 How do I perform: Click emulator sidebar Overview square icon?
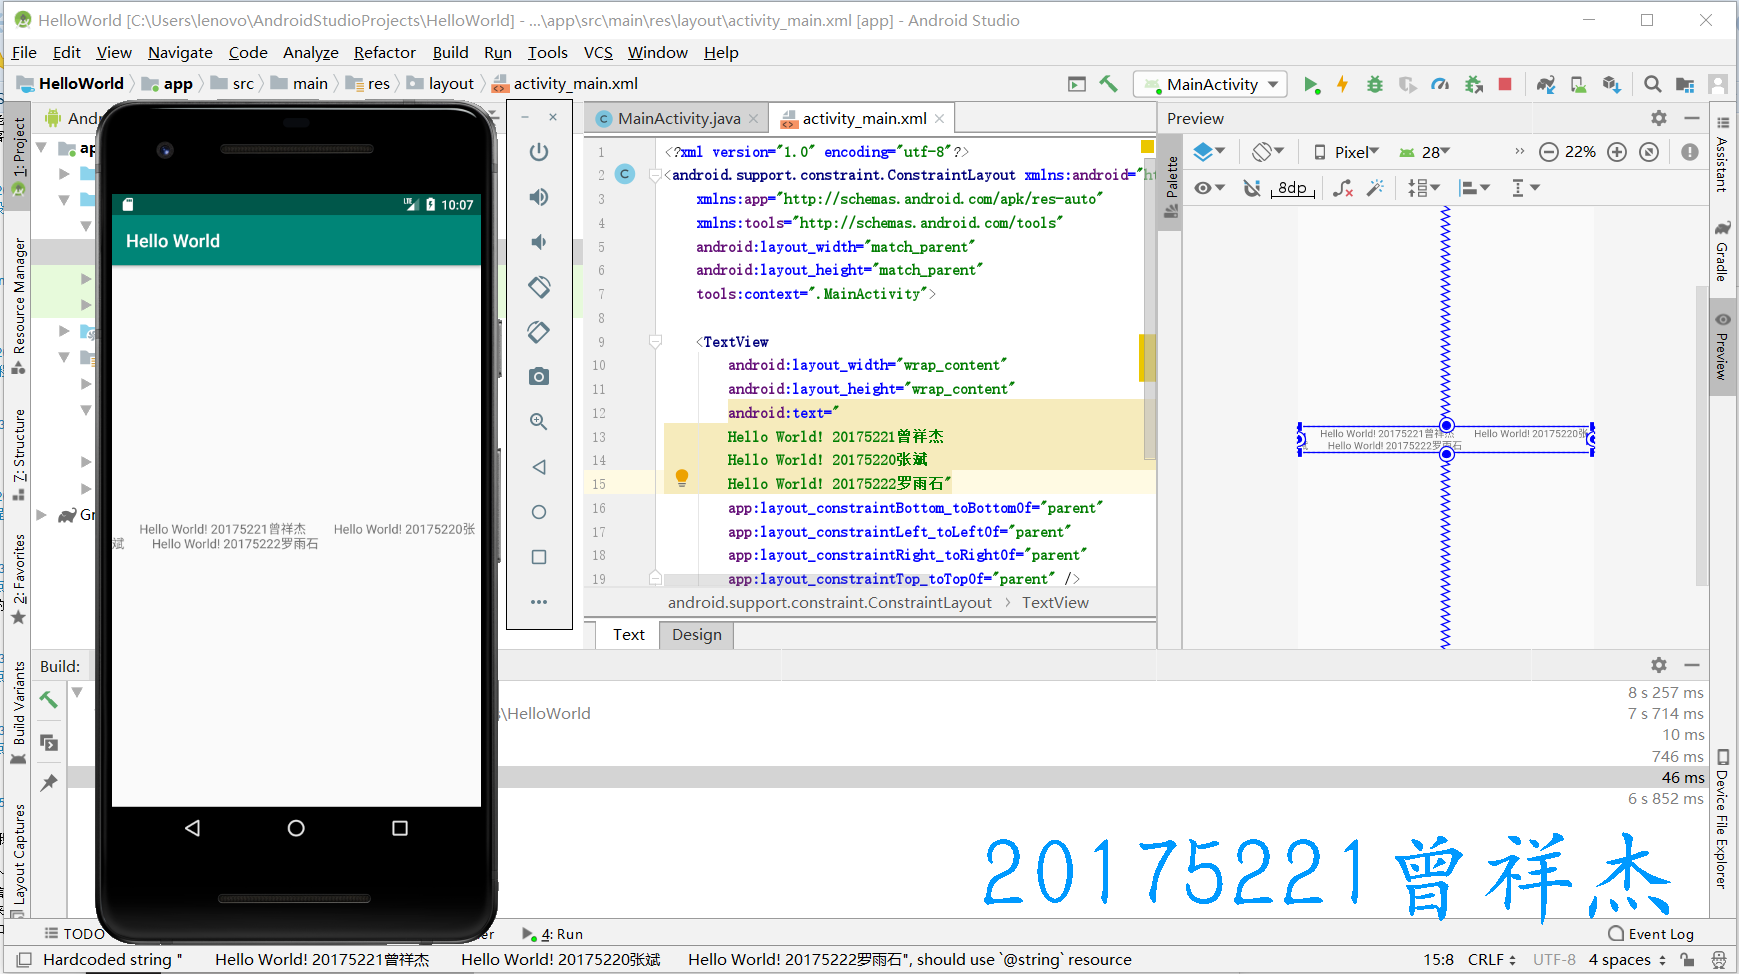click(x=539, y=557)
